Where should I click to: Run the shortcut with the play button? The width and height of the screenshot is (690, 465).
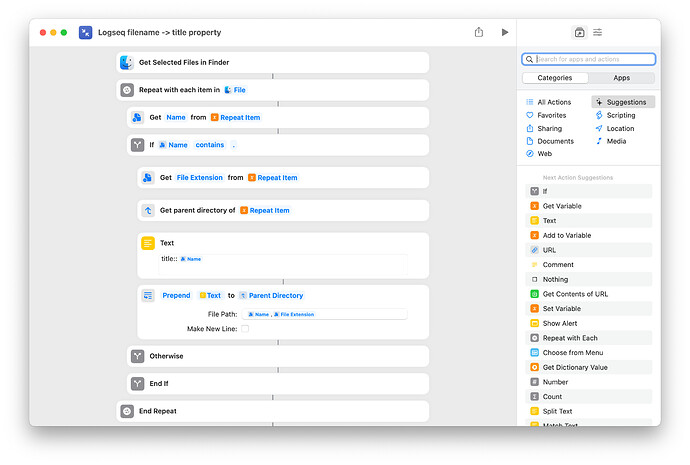click(505, 32)
